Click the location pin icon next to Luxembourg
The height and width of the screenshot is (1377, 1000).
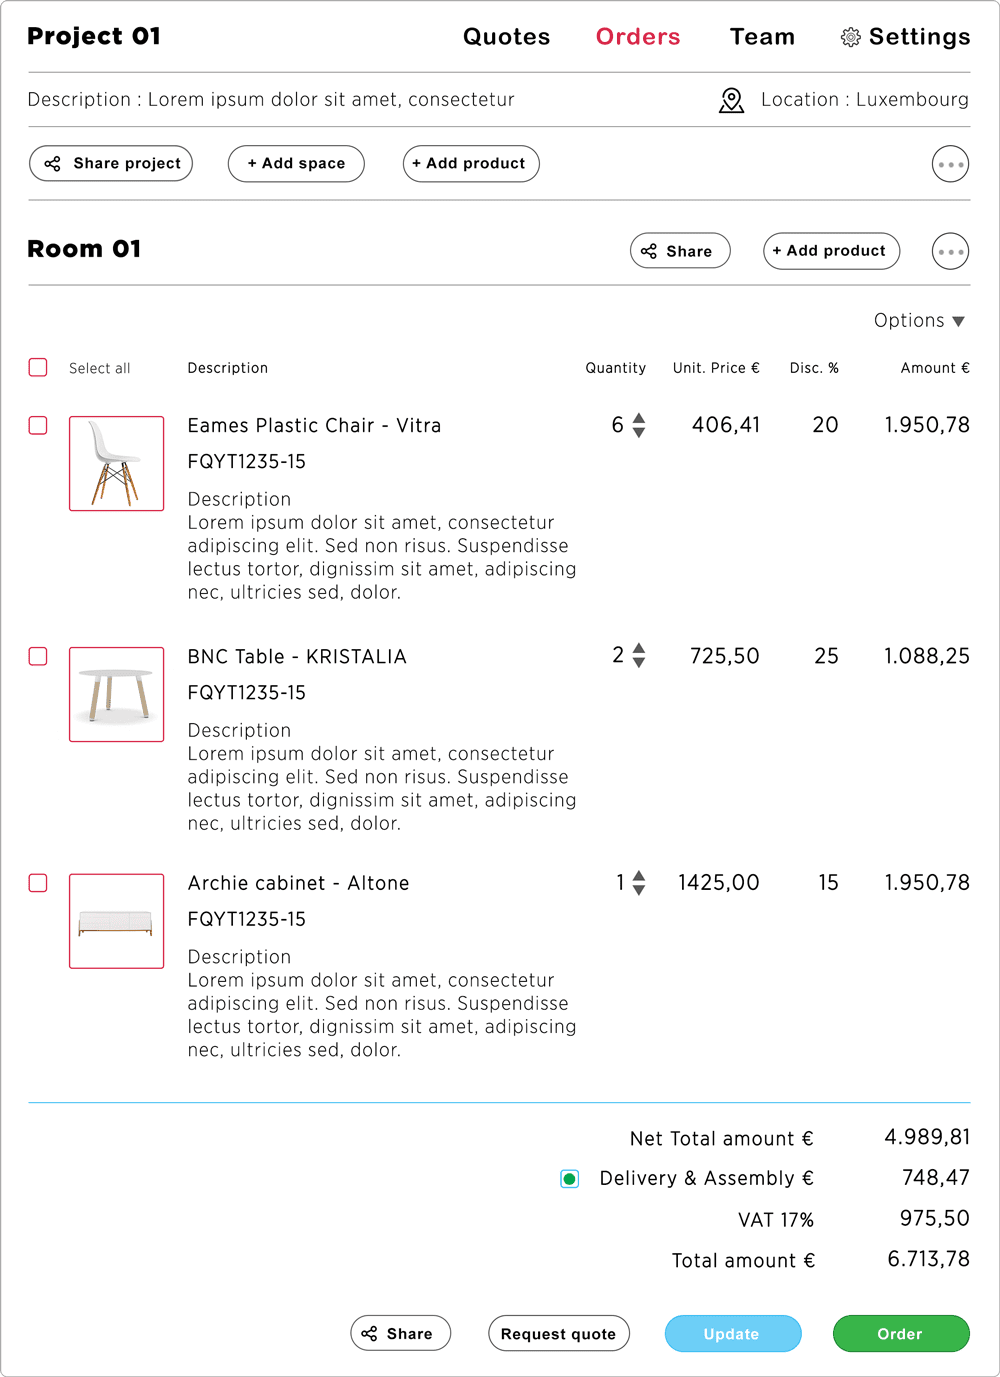731,100
